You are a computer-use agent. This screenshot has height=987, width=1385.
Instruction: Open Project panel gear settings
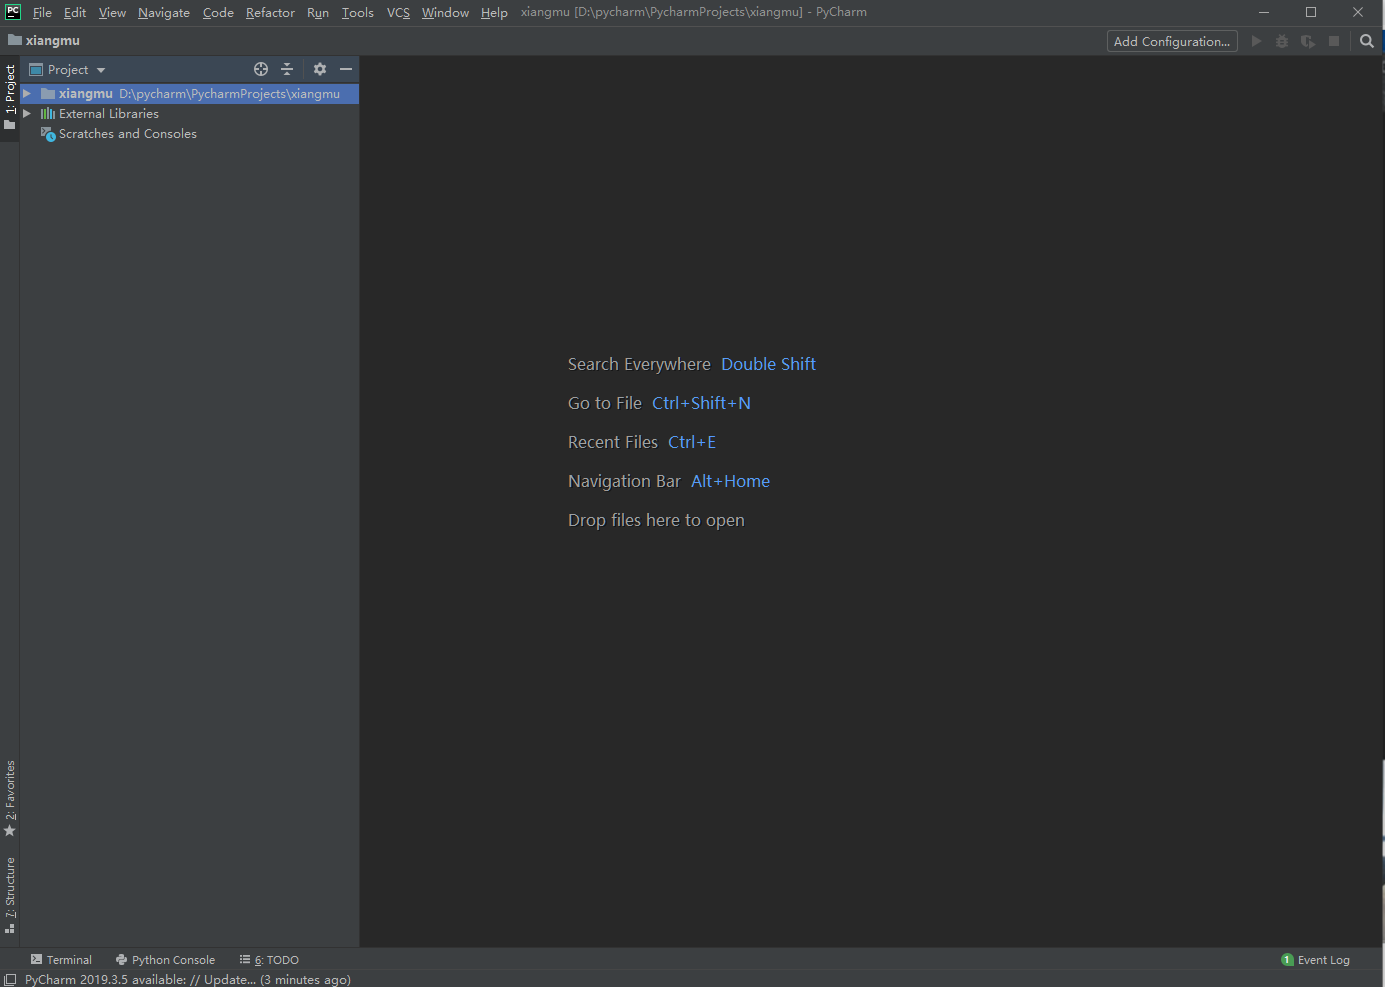(x=320, y=69)
